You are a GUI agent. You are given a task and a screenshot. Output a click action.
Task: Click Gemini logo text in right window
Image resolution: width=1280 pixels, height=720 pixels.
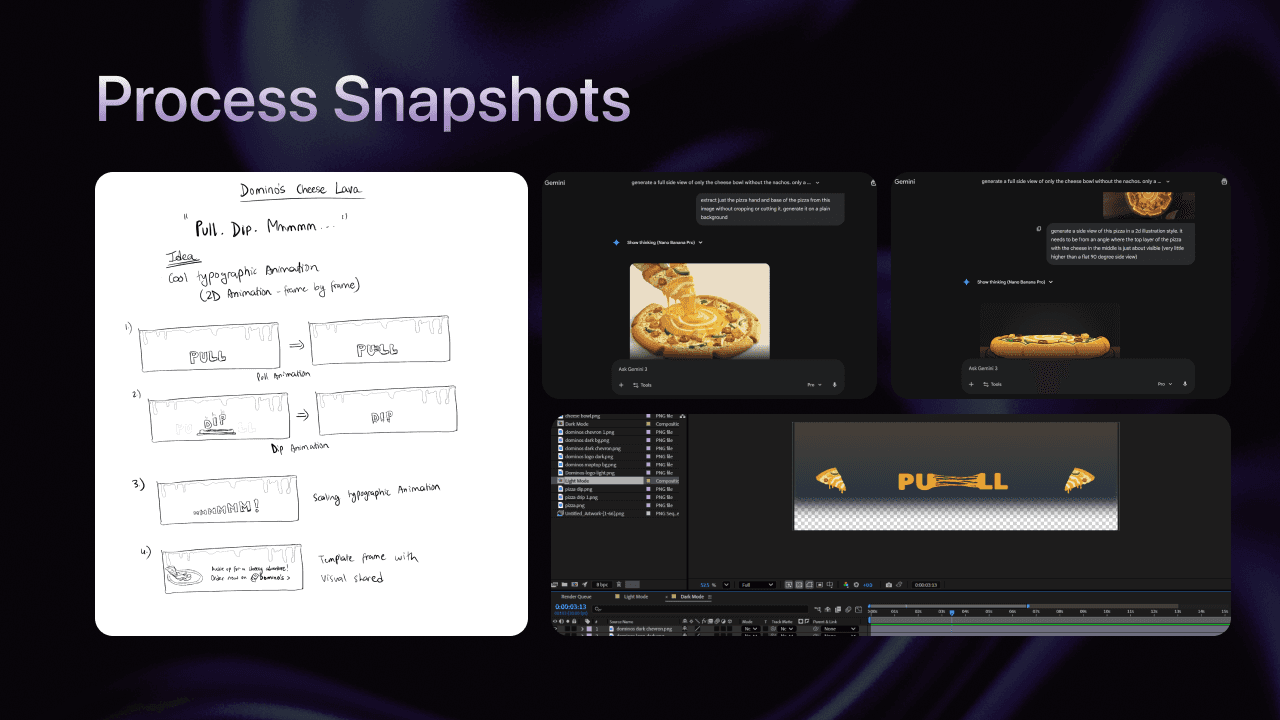904,182
